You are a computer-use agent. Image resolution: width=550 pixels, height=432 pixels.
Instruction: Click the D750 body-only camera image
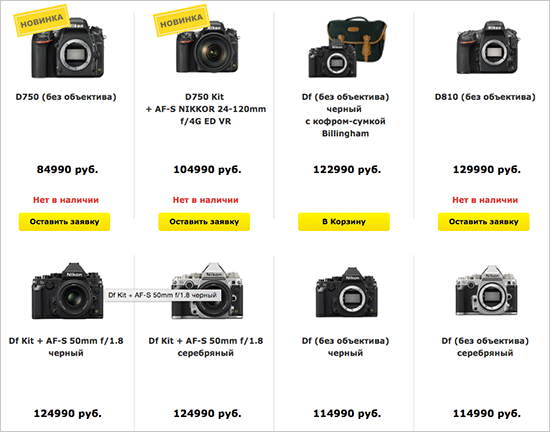point(68,48)
